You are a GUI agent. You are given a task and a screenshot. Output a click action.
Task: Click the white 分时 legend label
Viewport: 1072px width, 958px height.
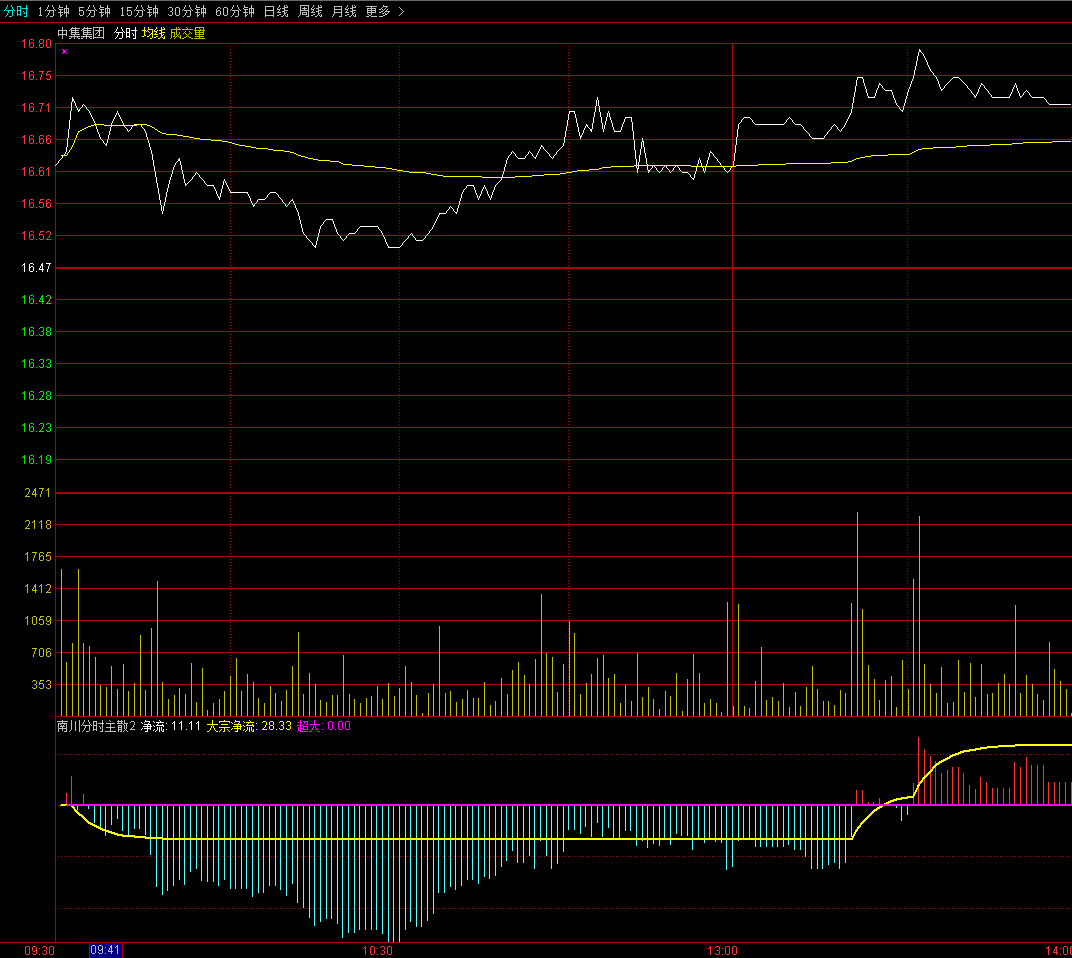(125, 34)
